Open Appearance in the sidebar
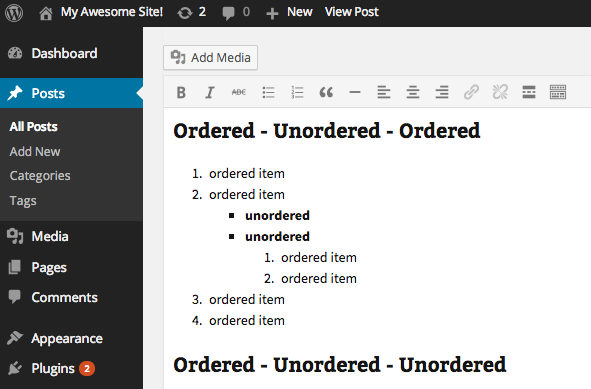Image resolution: width=591 pixels, height=389 pixels. pos(67,339)
